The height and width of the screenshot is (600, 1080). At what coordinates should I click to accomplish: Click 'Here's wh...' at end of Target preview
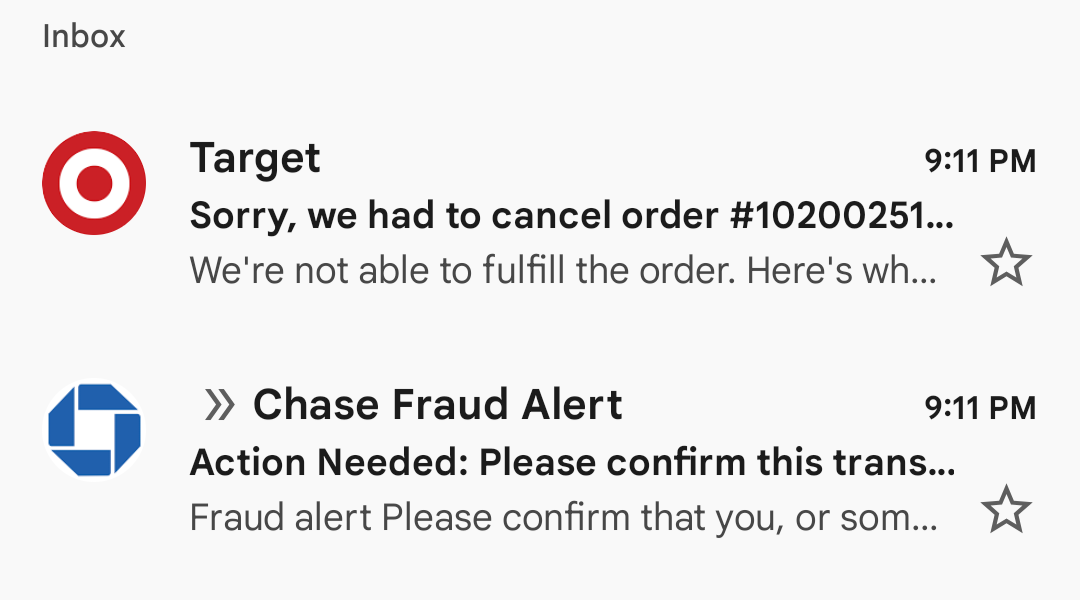842,269
